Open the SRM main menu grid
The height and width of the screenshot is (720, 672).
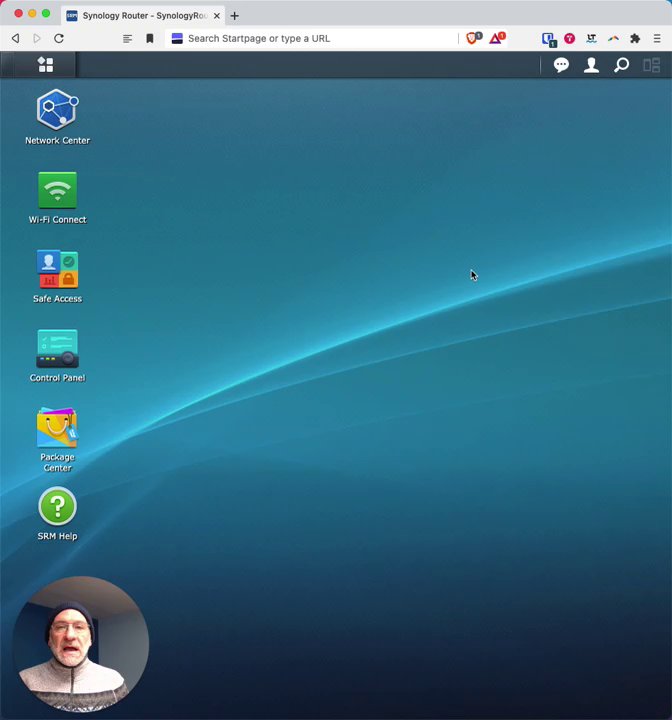(45, 65)
